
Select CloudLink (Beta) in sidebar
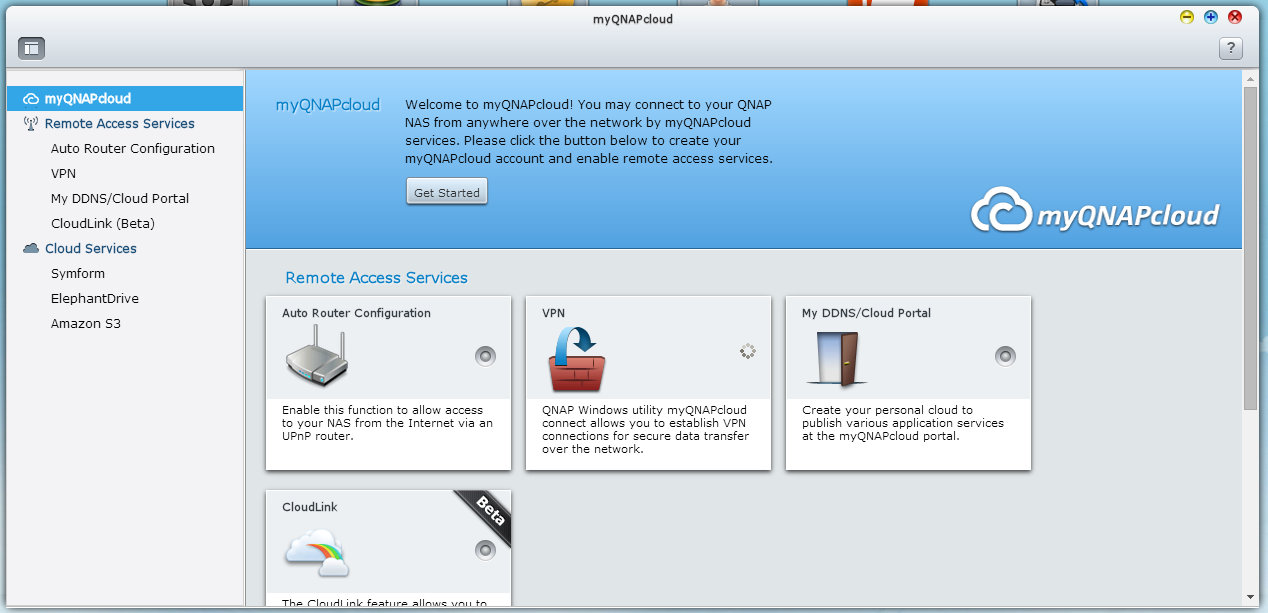[103, 223]
